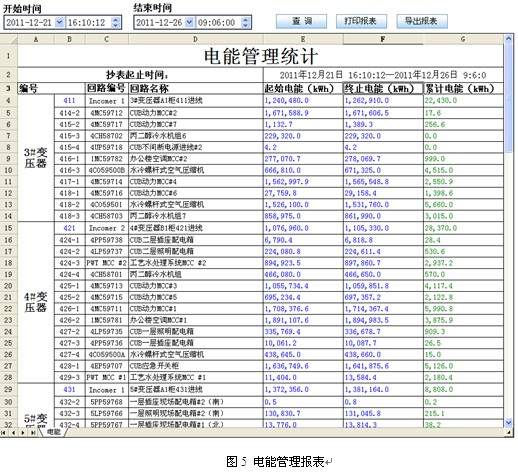Screen dimensions: 518x475
Task: Click the 终止电能 (kWh) header cell
Action: click(383, 88)
